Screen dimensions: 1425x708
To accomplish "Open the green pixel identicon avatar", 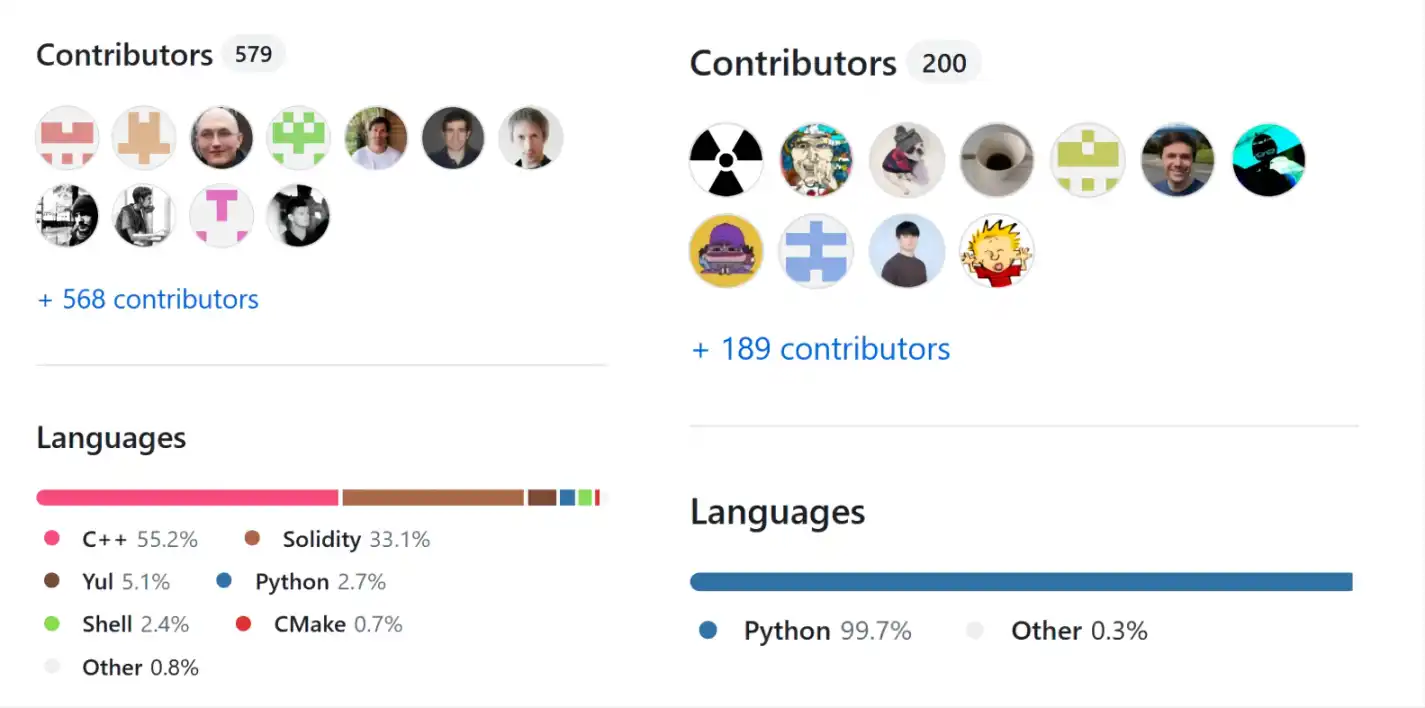I will pos(298,138).
